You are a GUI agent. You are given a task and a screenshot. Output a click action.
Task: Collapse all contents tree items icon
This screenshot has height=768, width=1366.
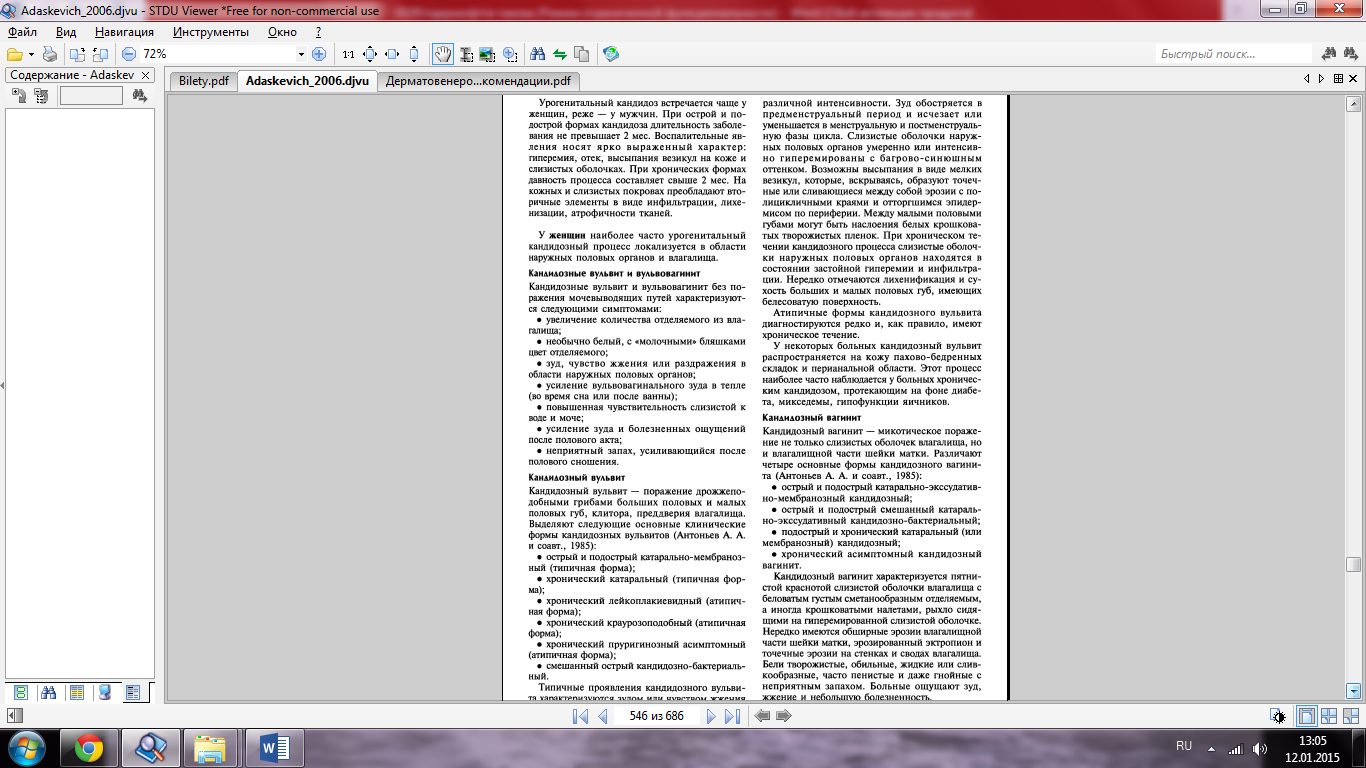41,96
